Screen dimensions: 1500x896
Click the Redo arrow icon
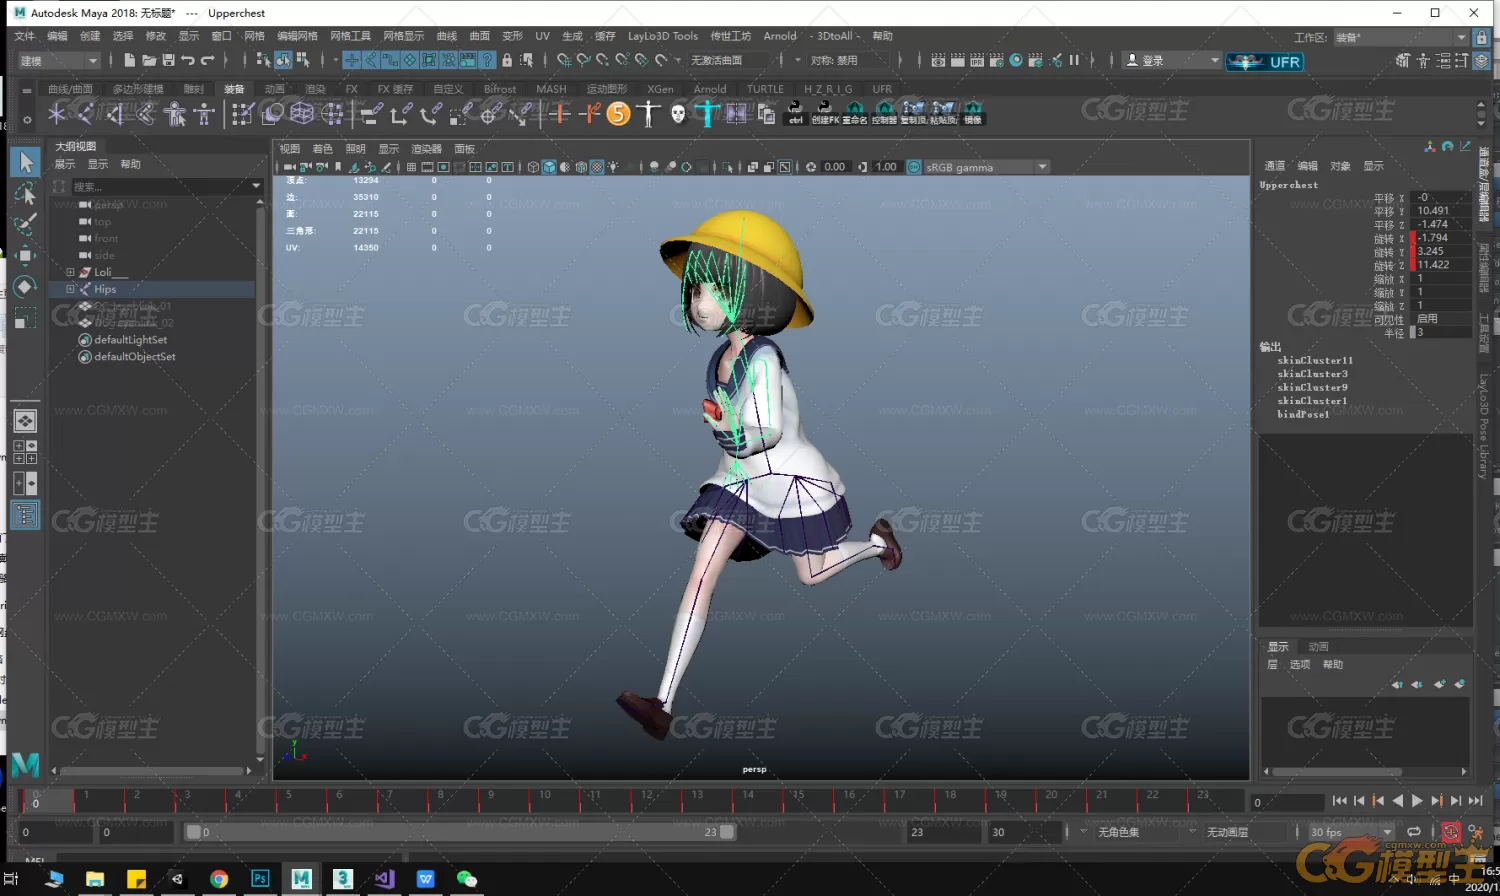207,60
